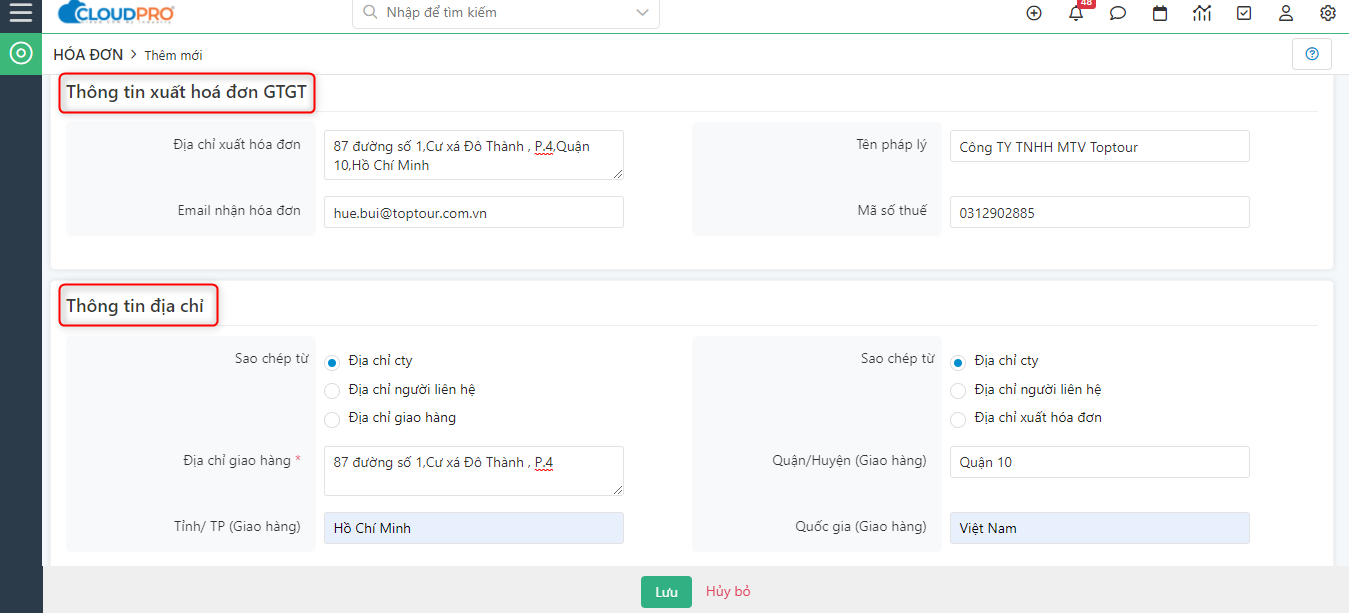
Task: Open the hamburger main menu
Action: point(20,12)
